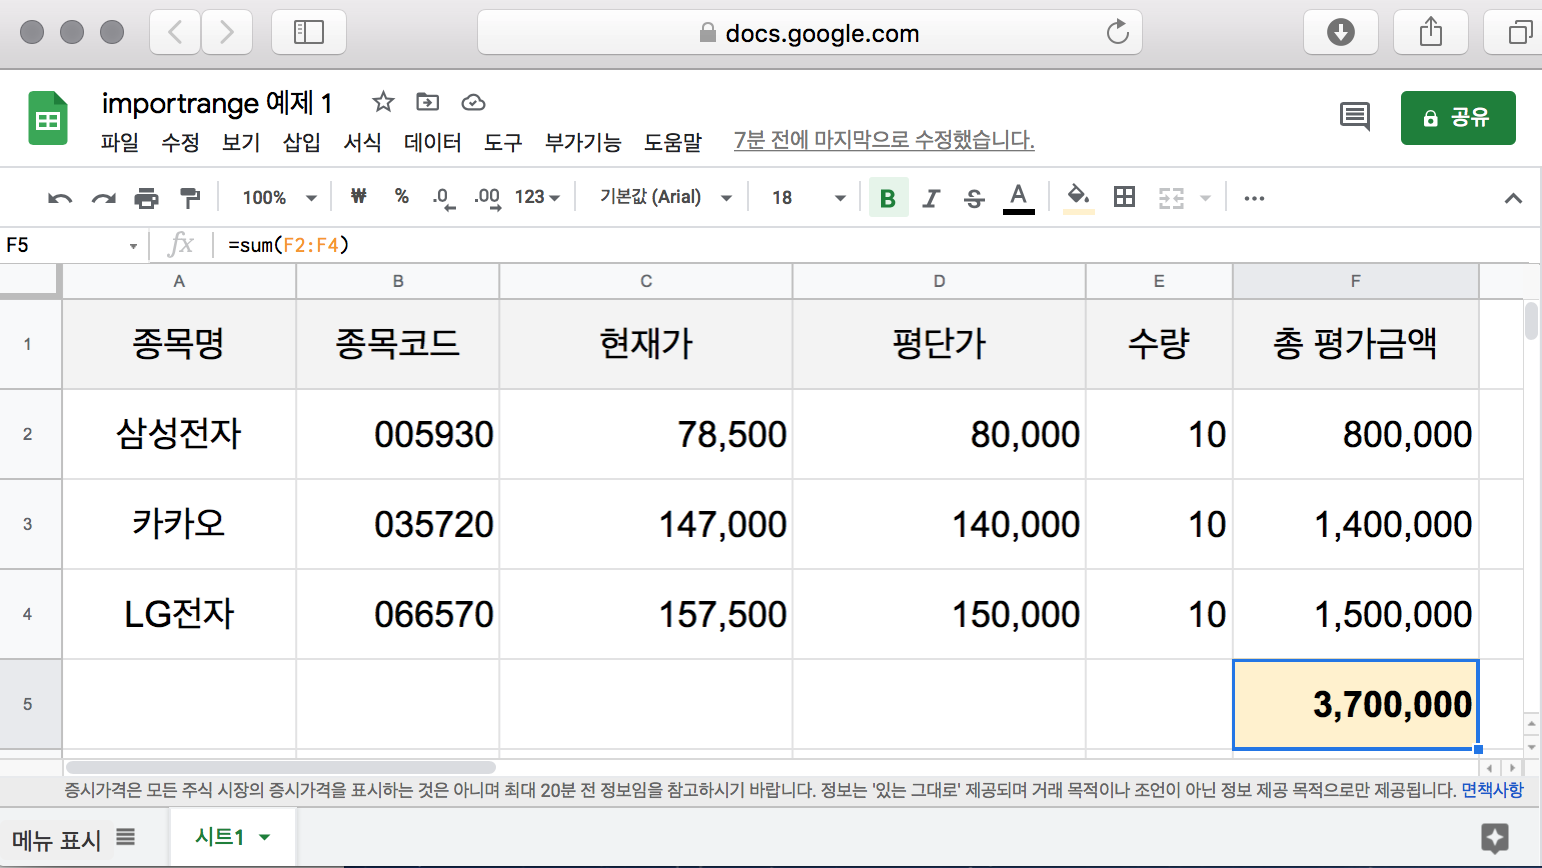
Task: Open the zoom 100% dropdown
Action: 280,198
